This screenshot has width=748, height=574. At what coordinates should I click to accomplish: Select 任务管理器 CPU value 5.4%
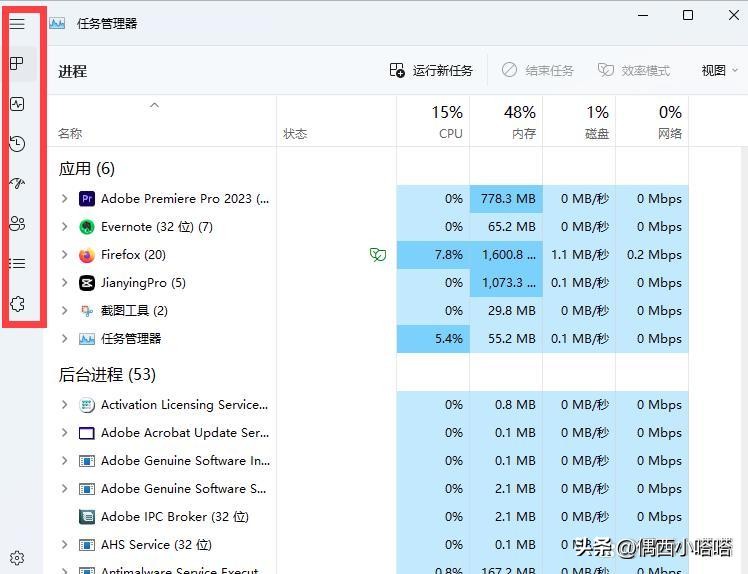coord(449,339)
